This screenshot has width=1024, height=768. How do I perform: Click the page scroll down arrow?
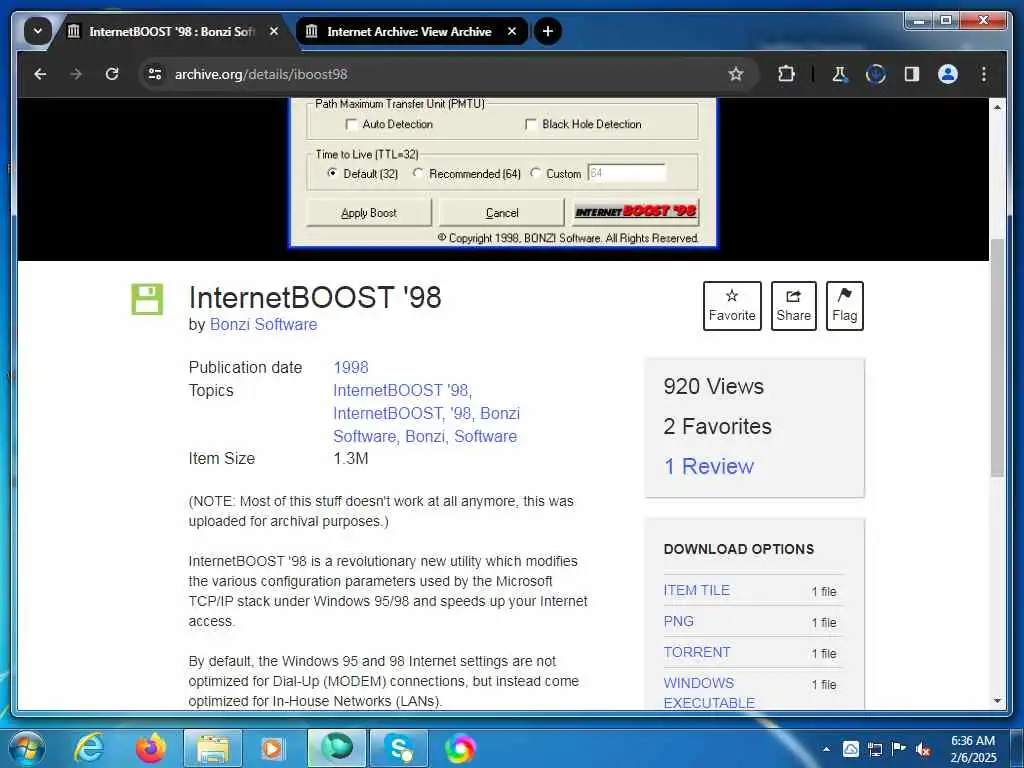tap(997, 701)
